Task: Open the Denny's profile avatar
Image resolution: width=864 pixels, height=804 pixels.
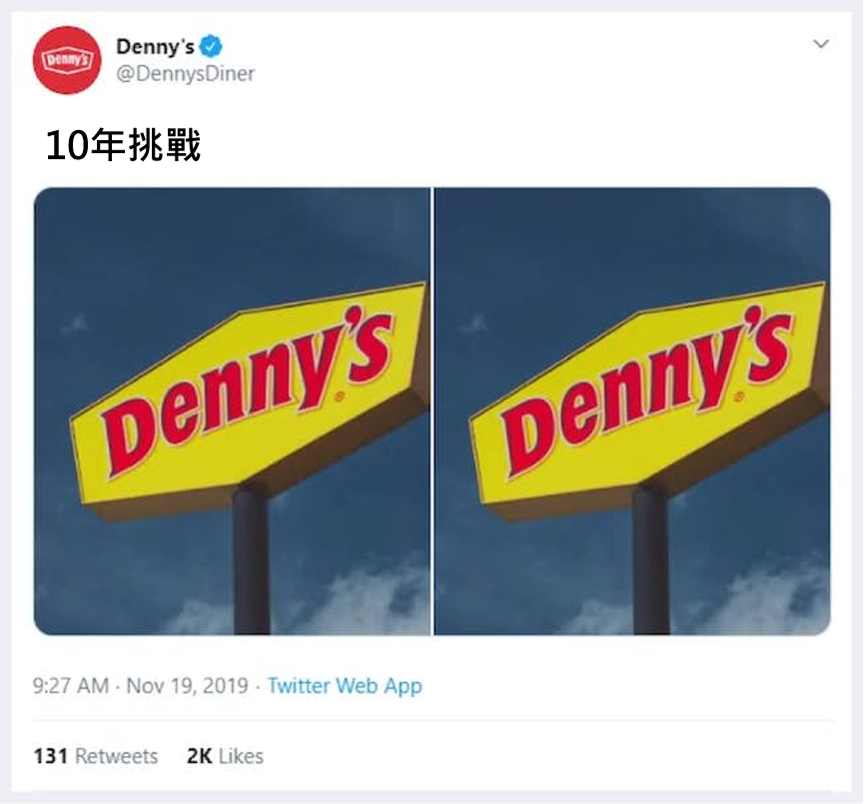Action: tap(67, 60)
